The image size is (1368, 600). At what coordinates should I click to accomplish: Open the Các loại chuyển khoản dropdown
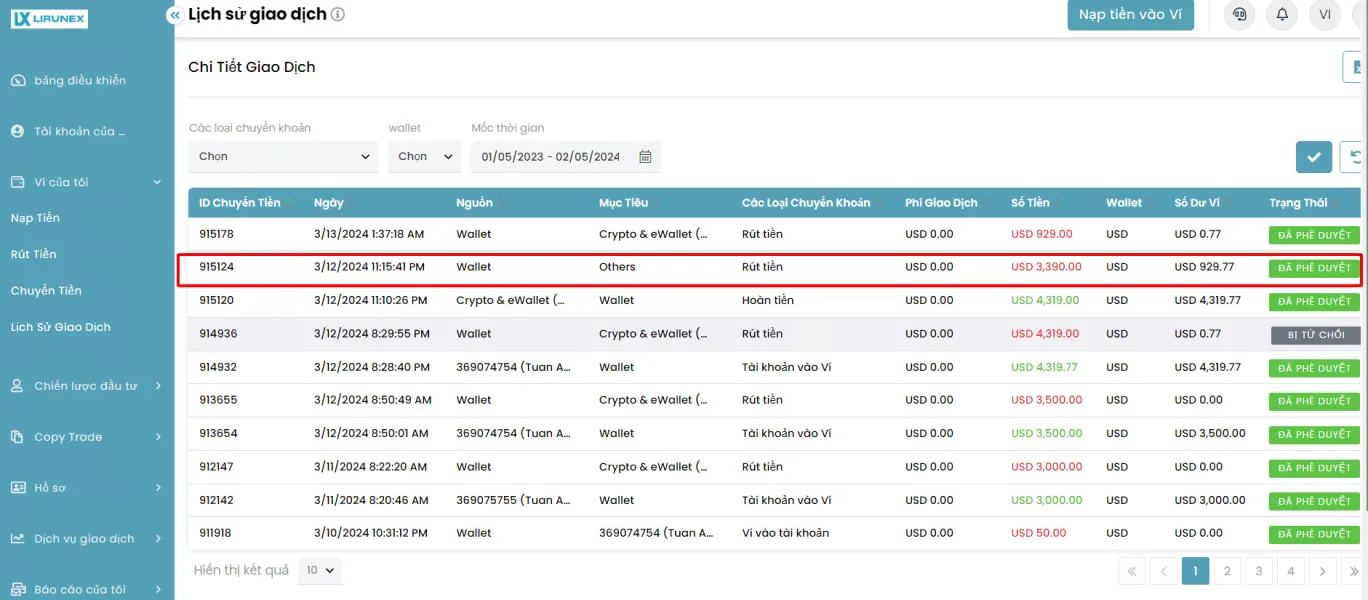[283, 157]
